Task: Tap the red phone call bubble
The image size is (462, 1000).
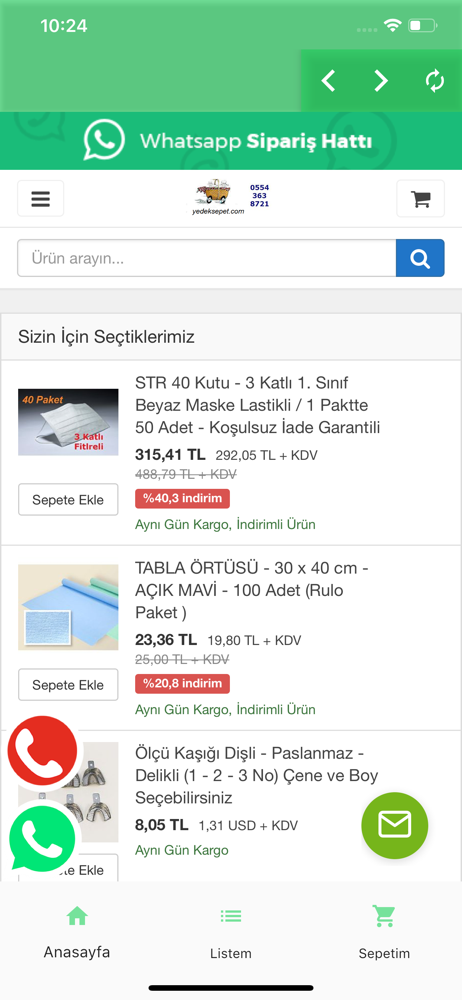Action: point(42,751)
